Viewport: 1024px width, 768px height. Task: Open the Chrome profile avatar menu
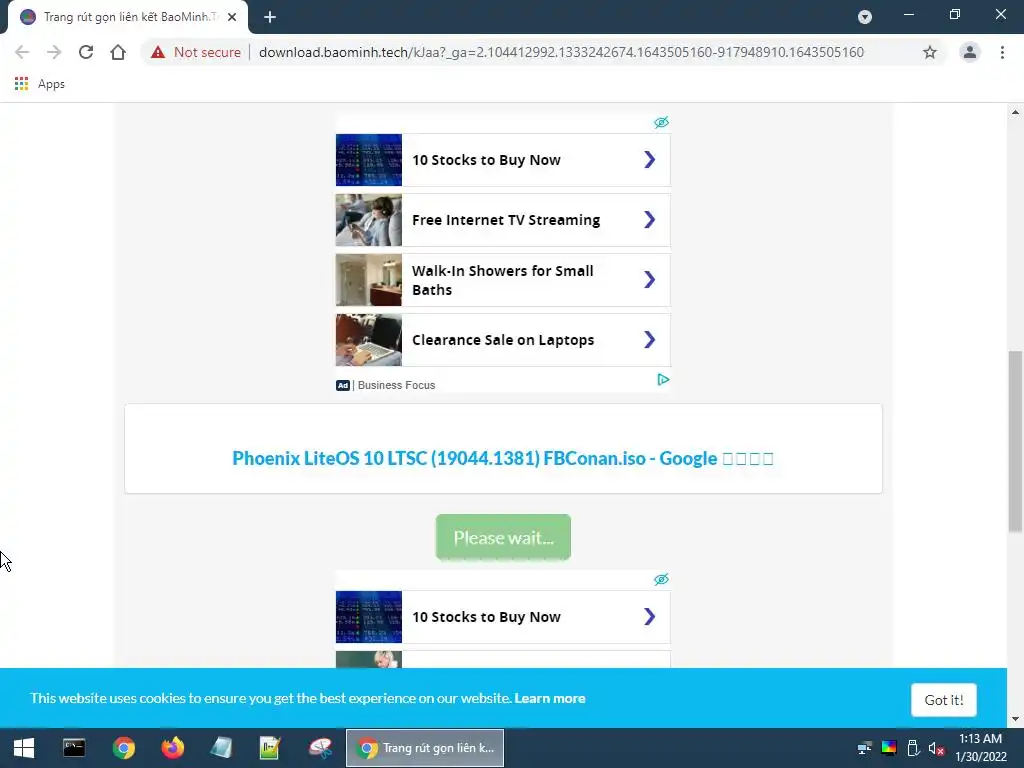[970, 52]
